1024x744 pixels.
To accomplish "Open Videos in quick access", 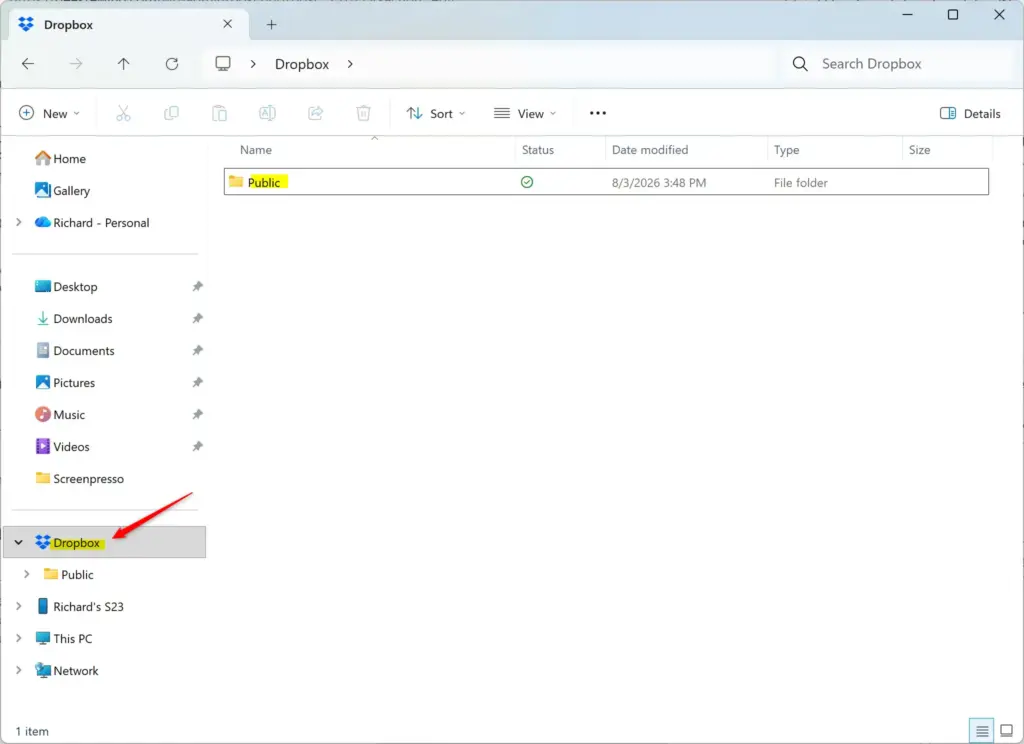I will coord(62,446).
